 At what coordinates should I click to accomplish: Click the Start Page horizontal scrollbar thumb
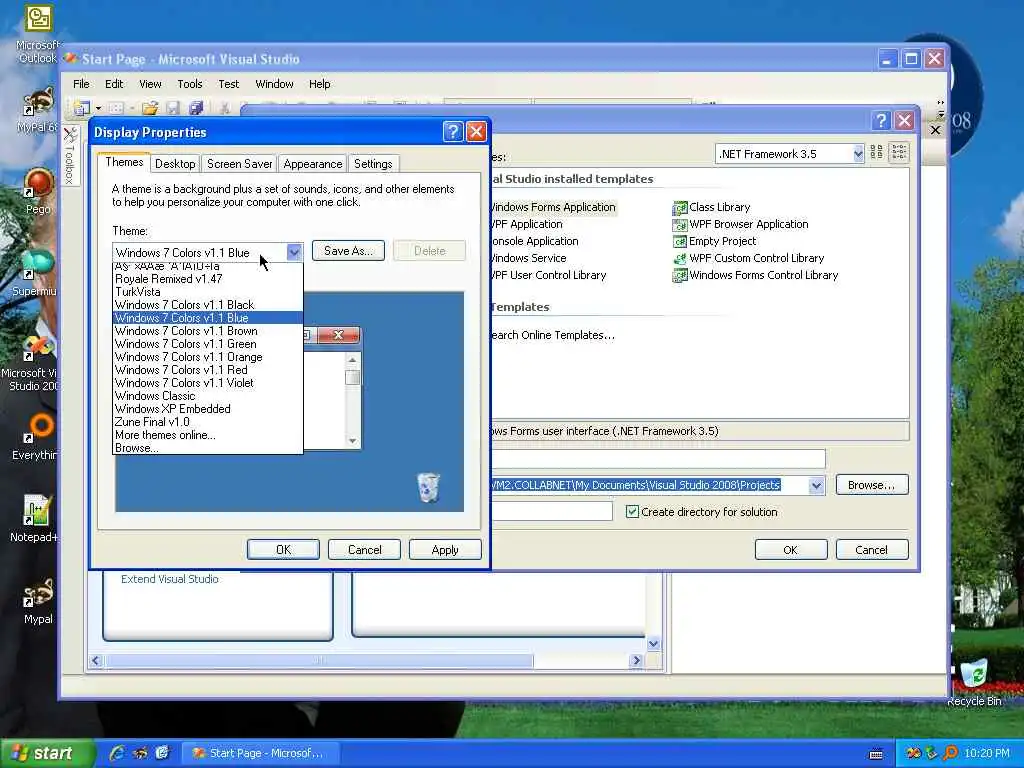[319, 661]
